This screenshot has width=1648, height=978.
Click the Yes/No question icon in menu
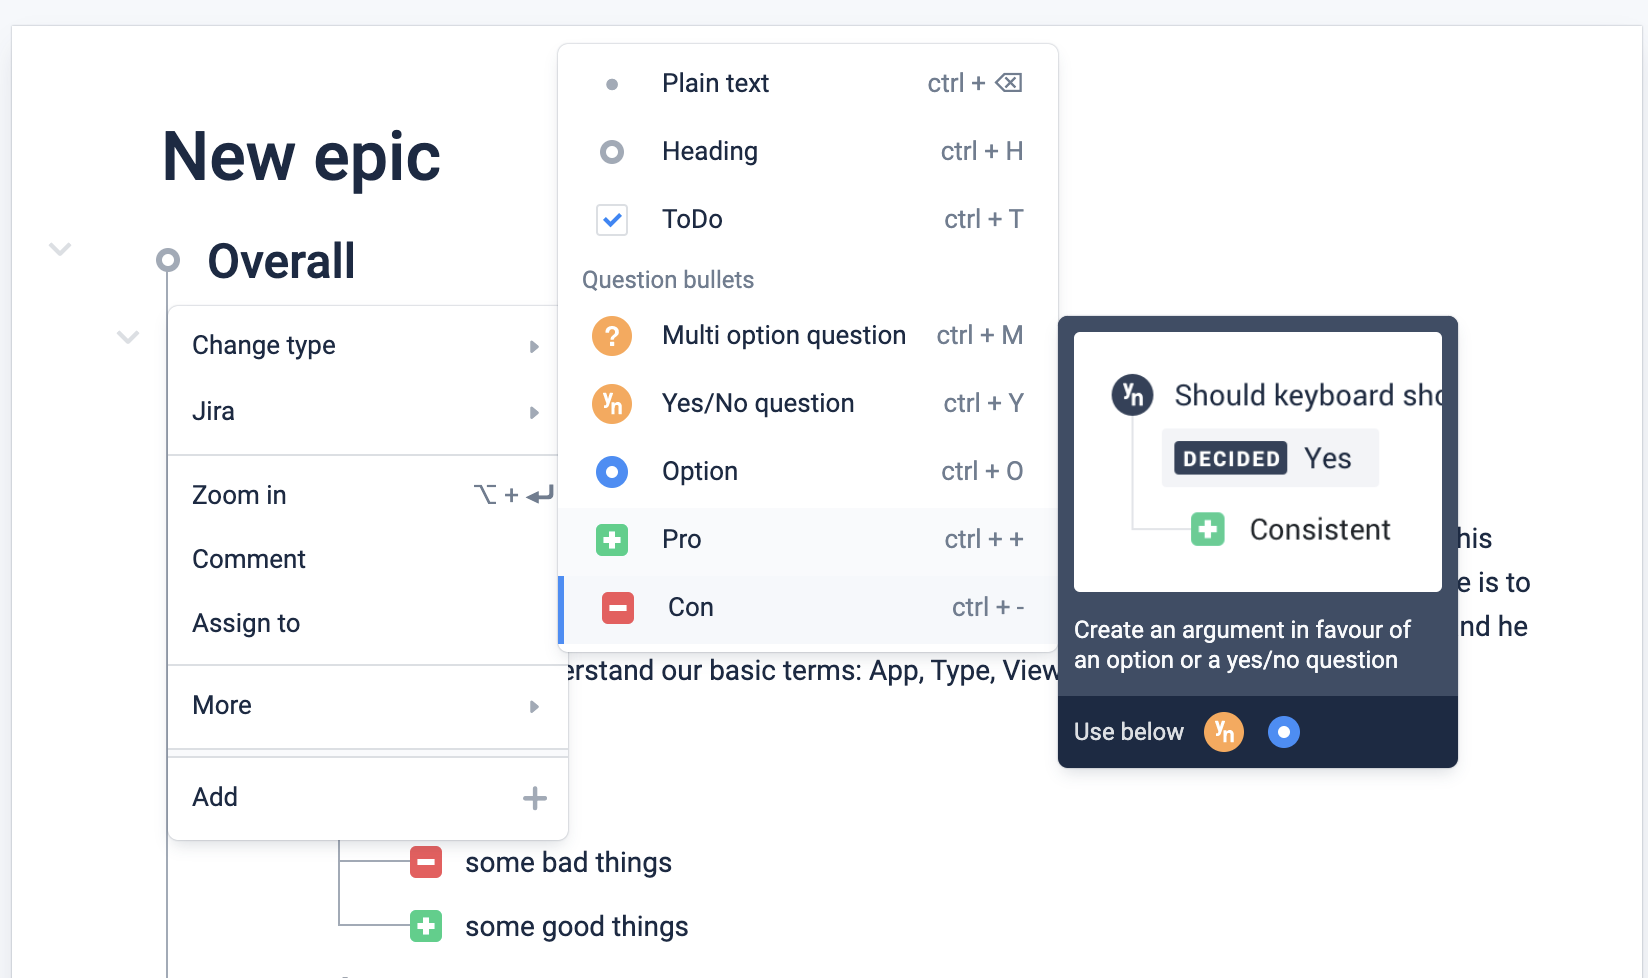pos(612,404)
